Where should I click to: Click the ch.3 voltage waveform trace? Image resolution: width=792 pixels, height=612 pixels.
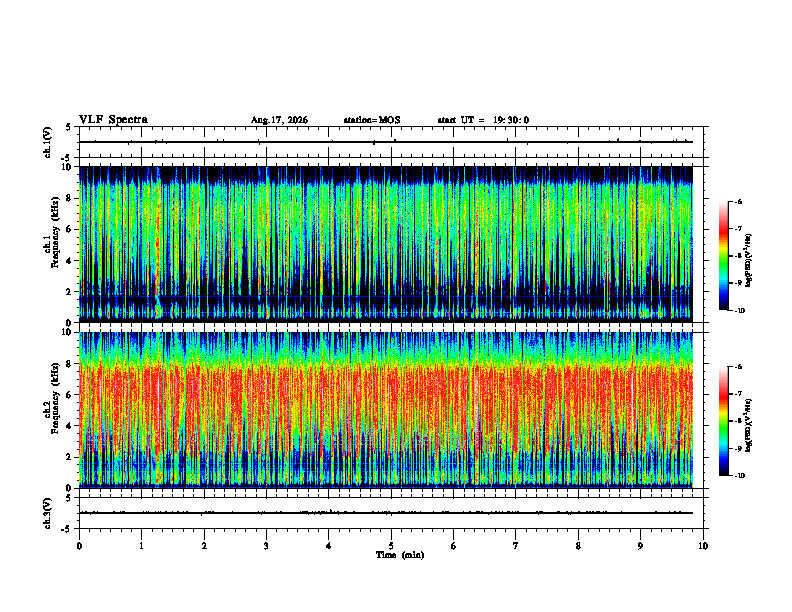coord(386,513)
